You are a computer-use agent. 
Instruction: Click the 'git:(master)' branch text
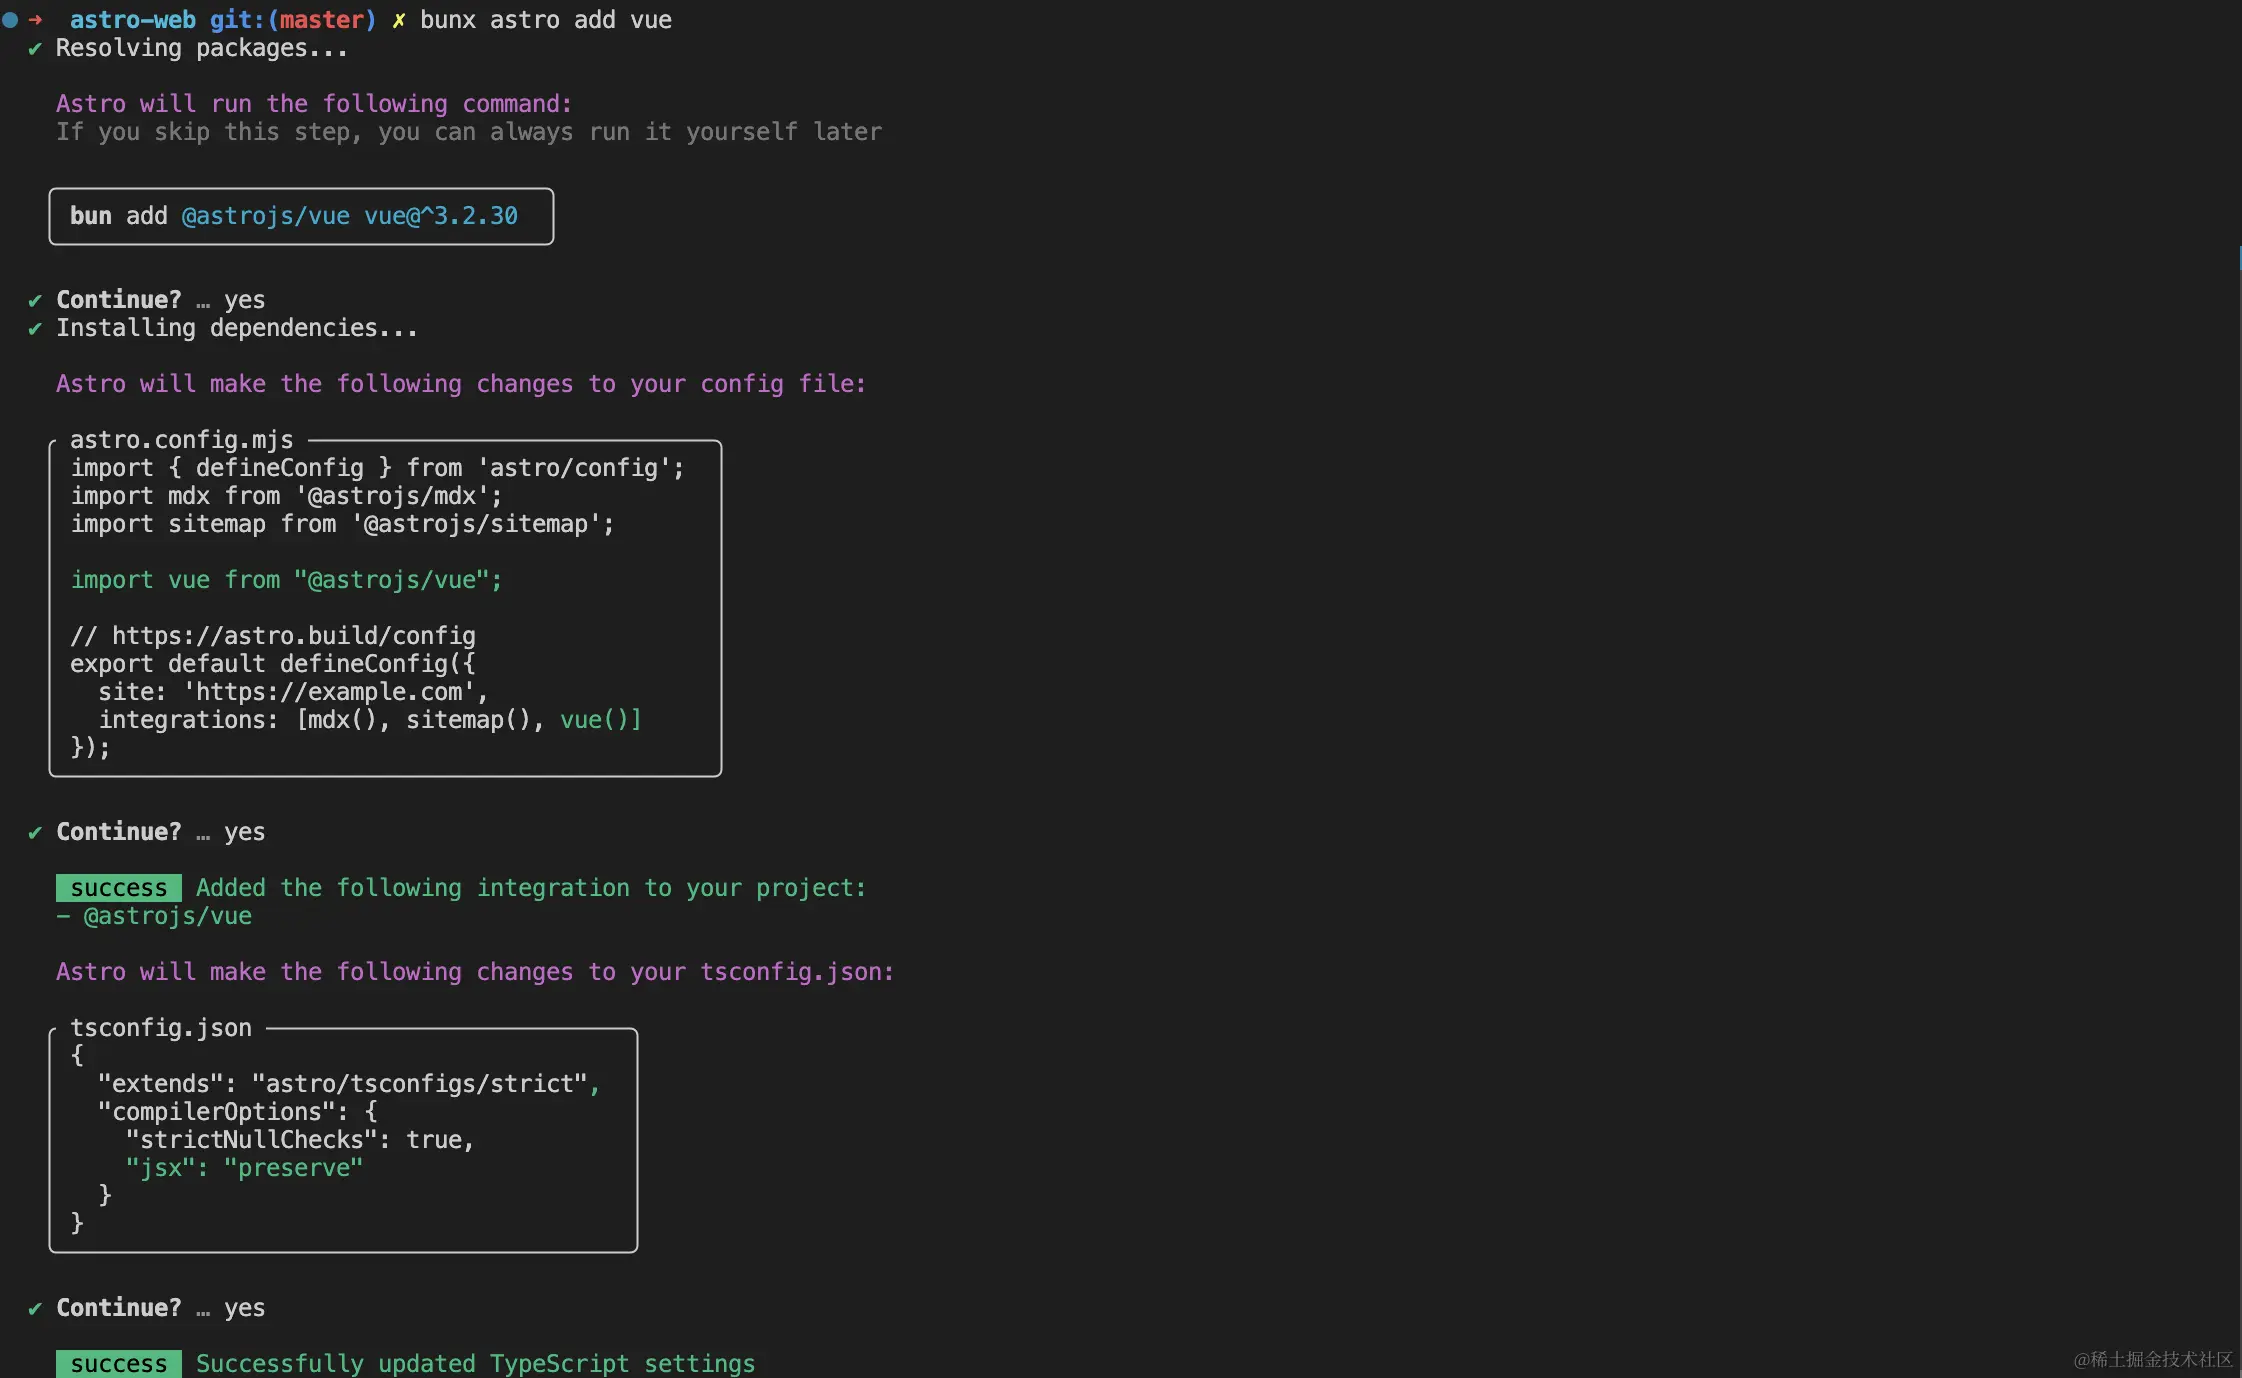(x=293, y=20)
